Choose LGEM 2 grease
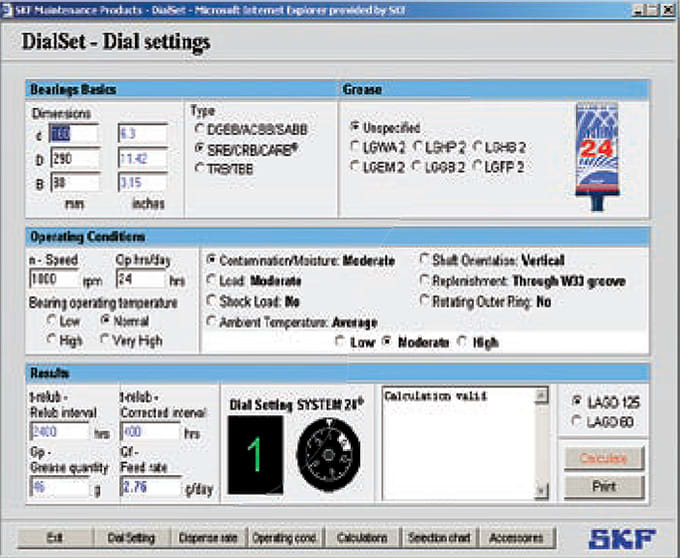 (355, 166)
